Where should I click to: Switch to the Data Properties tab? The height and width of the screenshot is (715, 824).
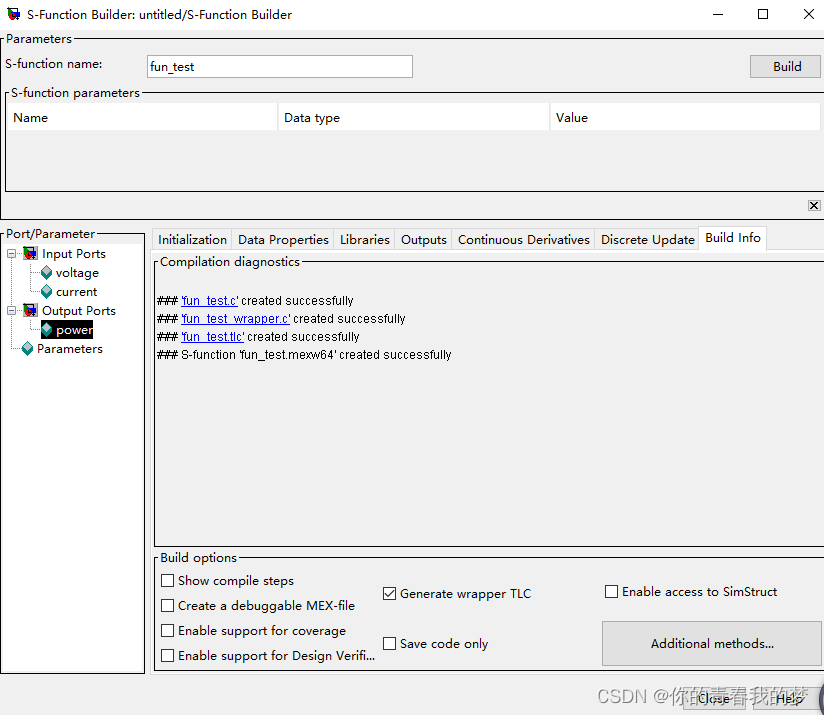[x=283, y=240]
